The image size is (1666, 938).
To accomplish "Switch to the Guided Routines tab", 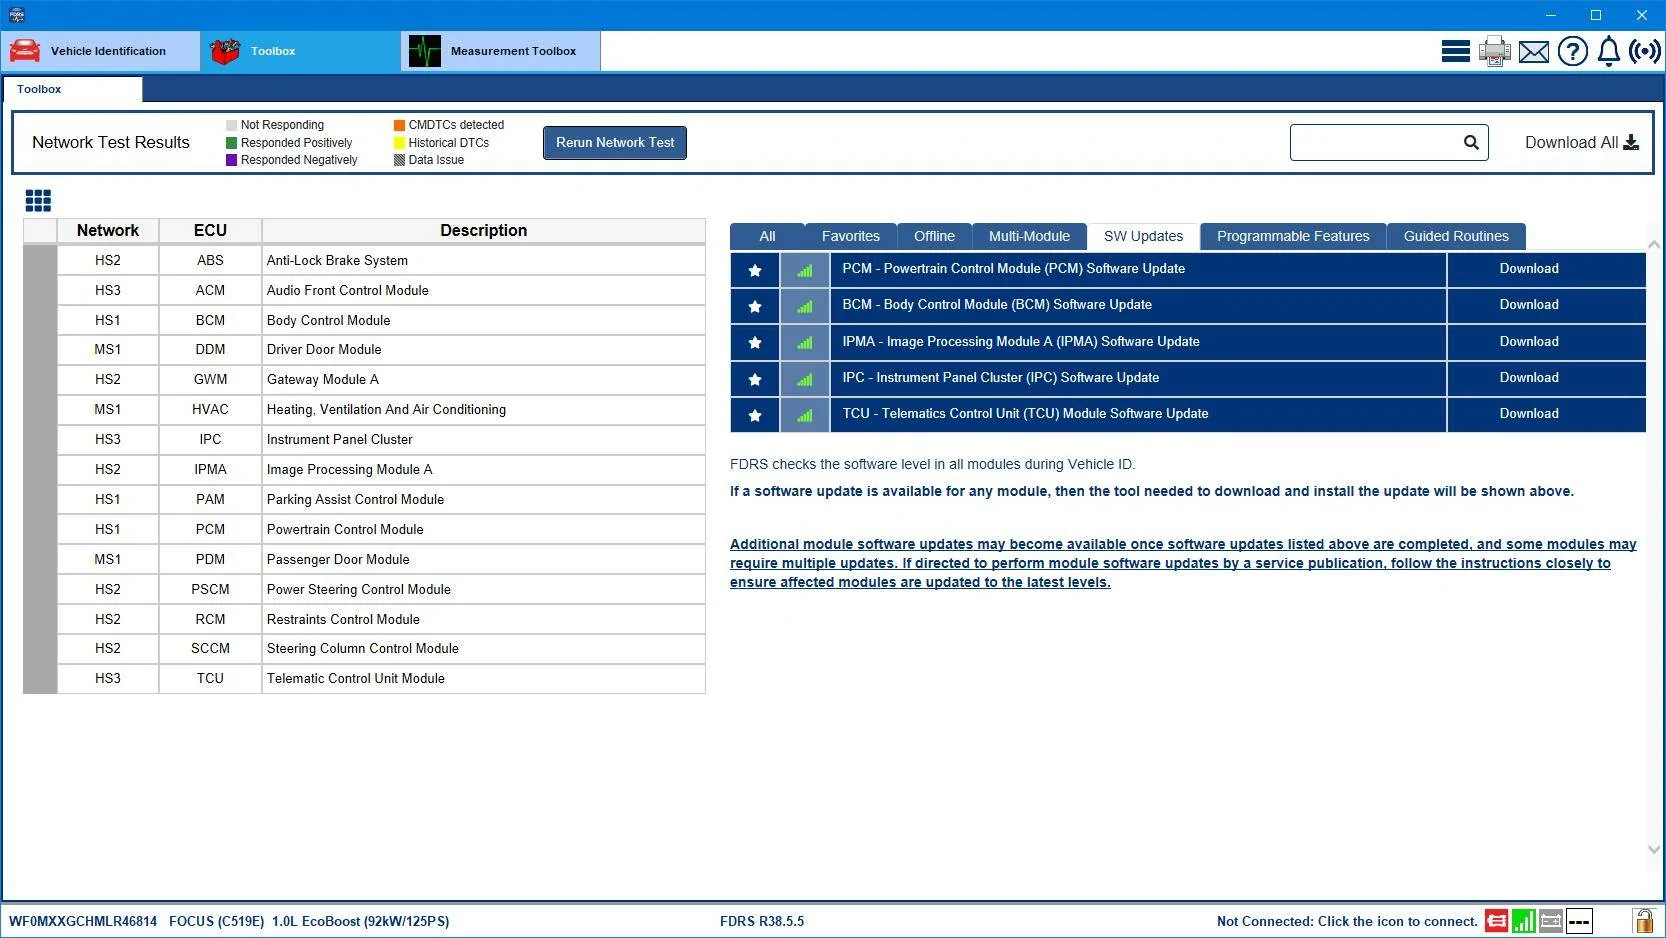I will pyautogui.click(x=1456, y=236).
